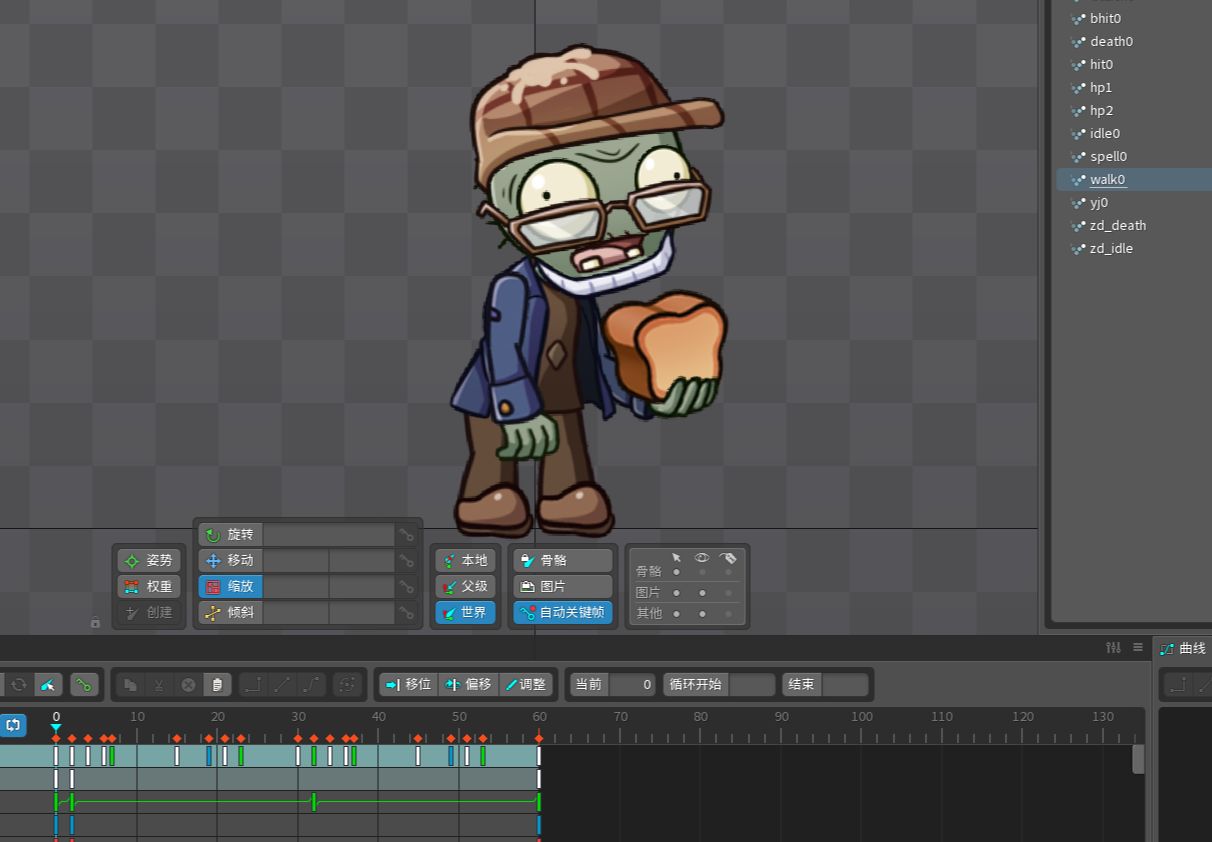The width and height of the screenshot is (1212, 842).
Task: Key the scale with the 缩放 row key icon
Action: [x=407, y=587]
